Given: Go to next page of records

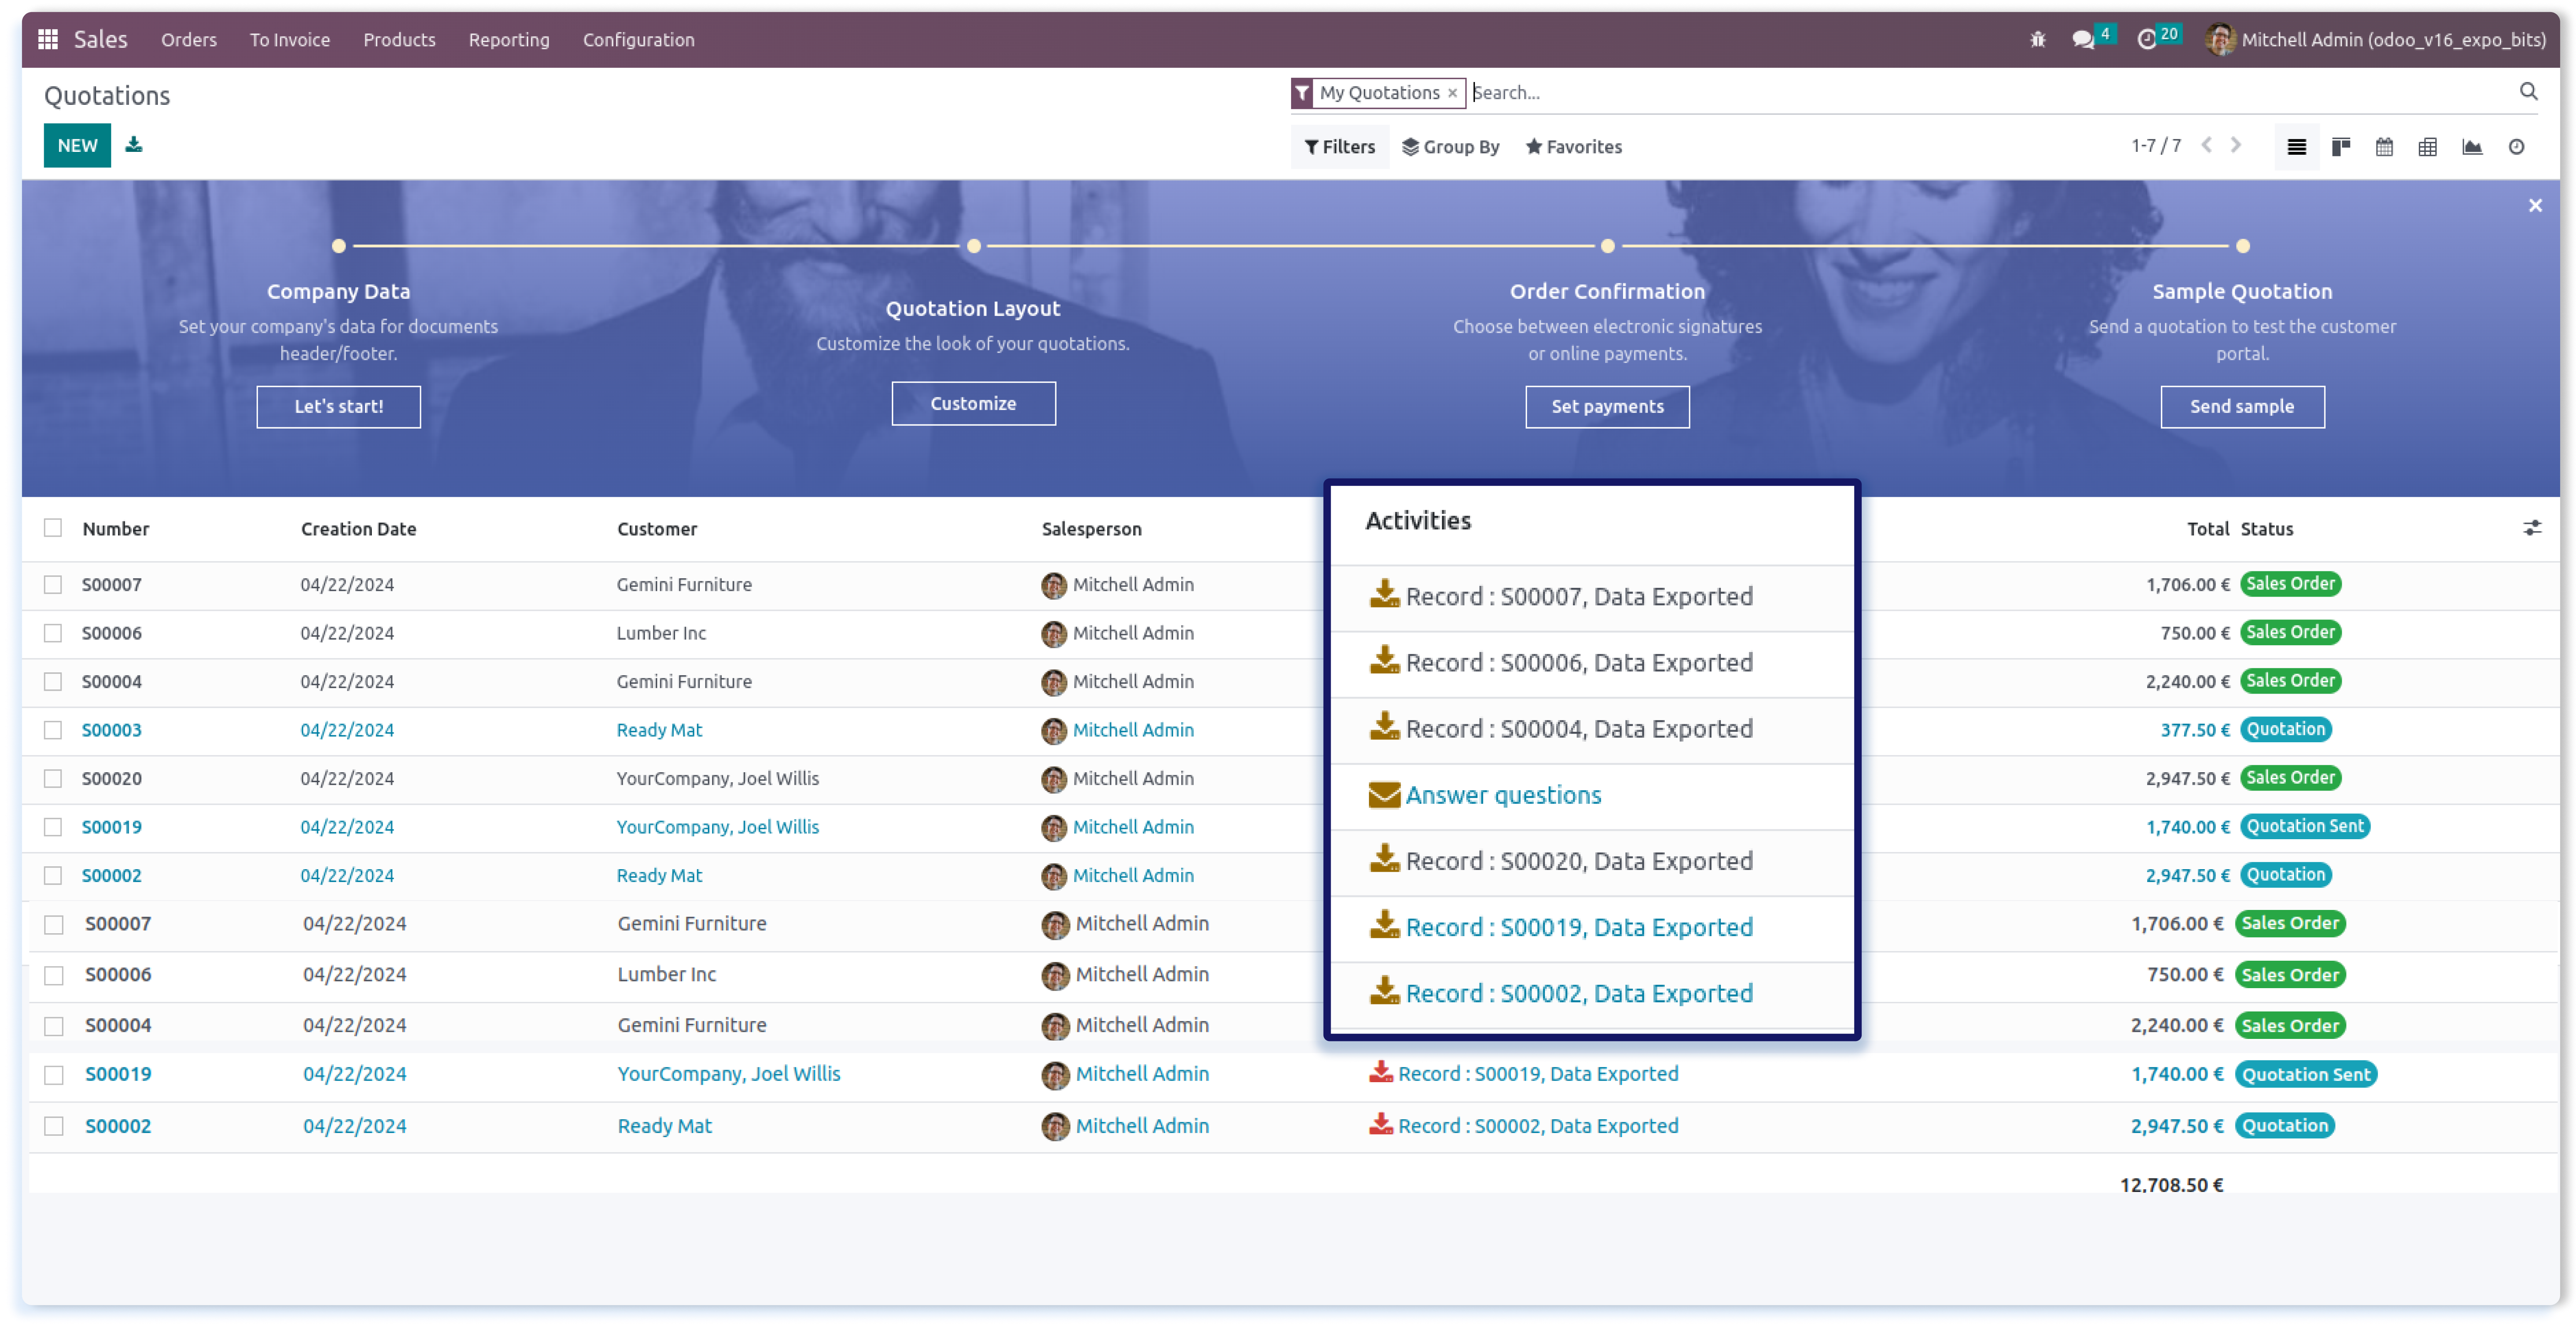Looking at the screenshot, I should pyautogui.click(x=2237, y=145).
